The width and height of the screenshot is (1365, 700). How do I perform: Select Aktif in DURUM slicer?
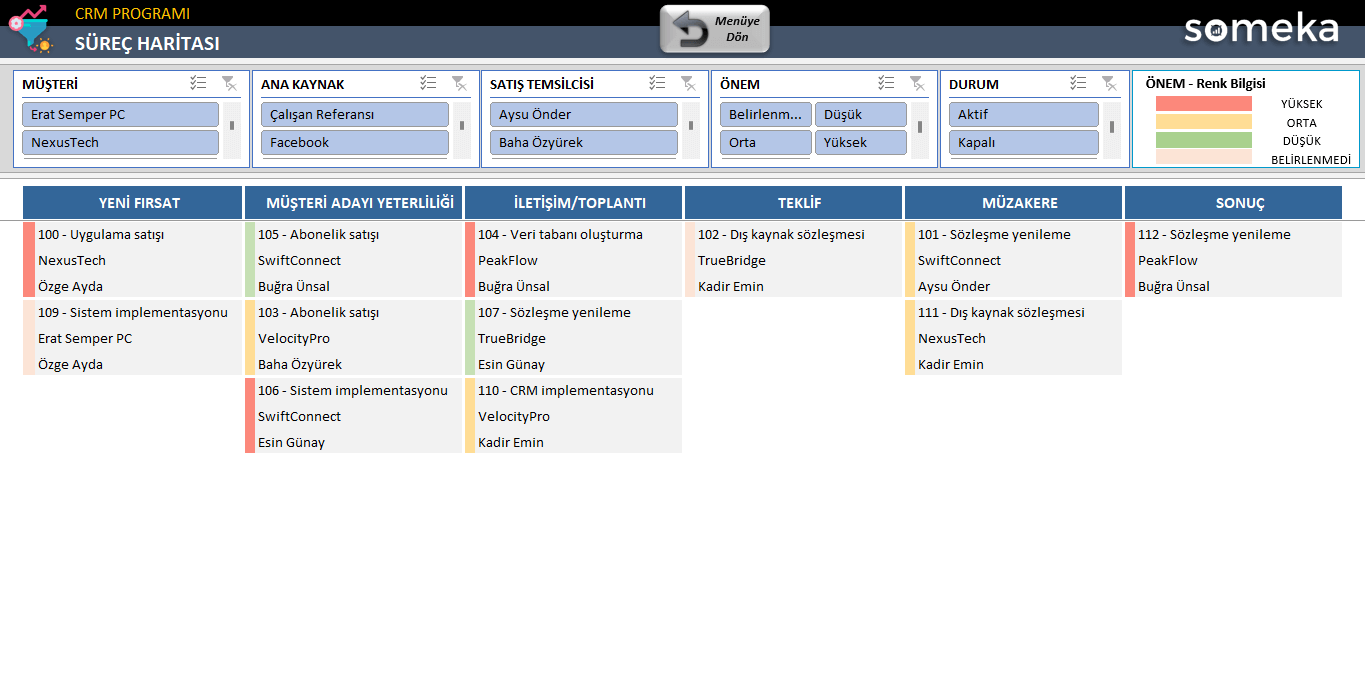click(1023, 114)
